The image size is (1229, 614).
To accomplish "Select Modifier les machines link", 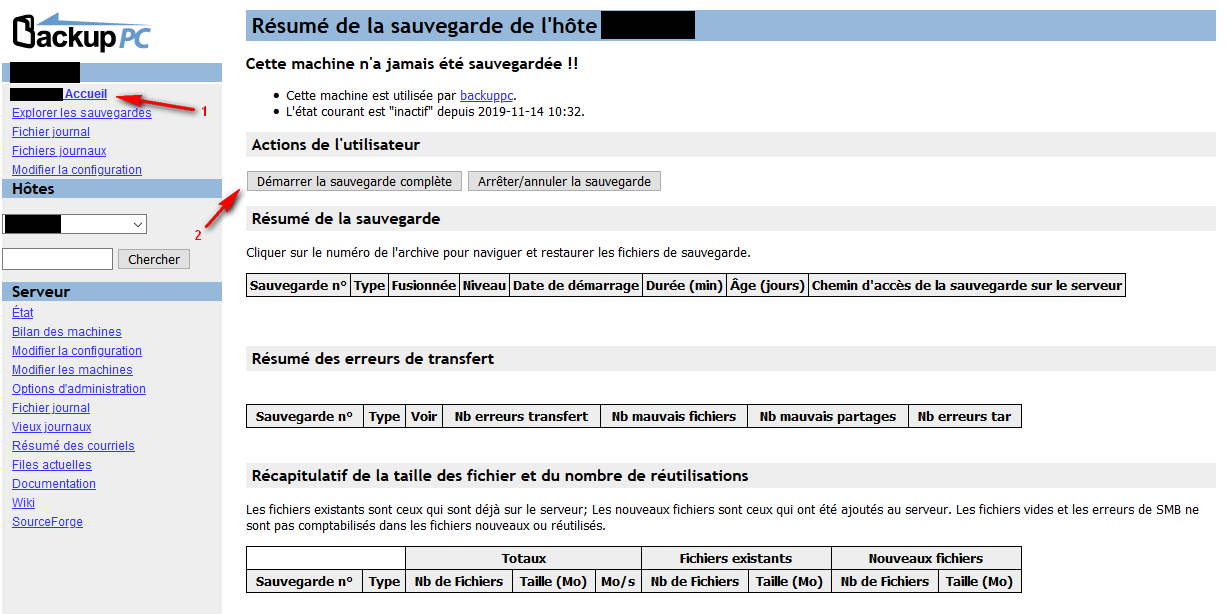I will [x=72, y=370].
